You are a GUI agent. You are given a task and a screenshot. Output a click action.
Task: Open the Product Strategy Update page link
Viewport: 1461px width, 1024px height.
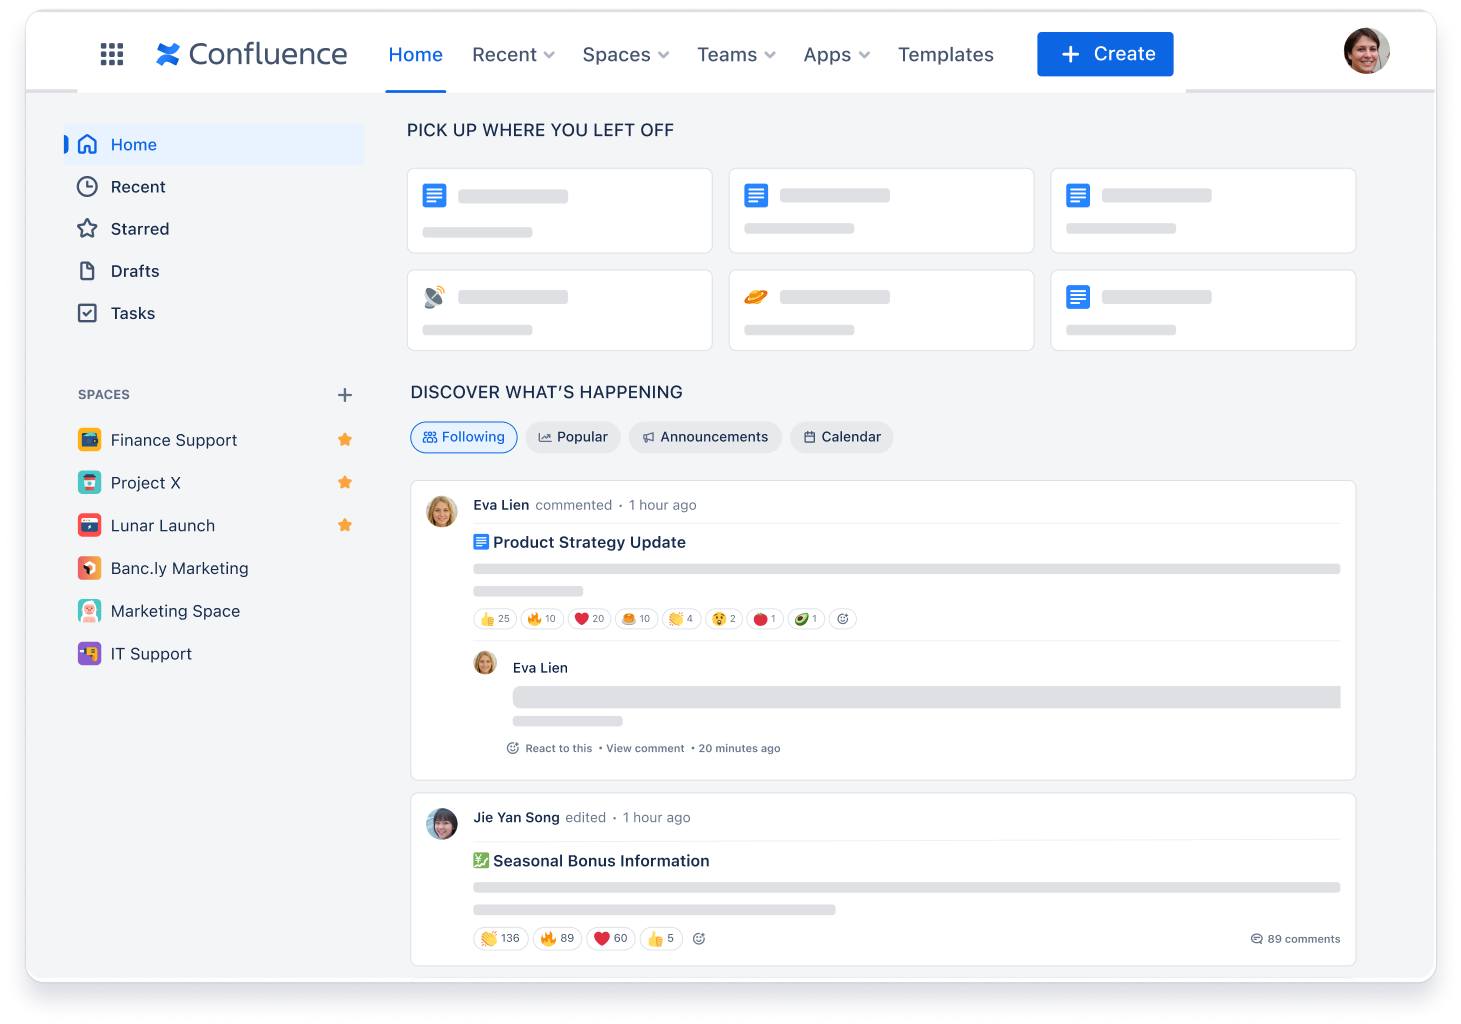[x=590, y=542]
